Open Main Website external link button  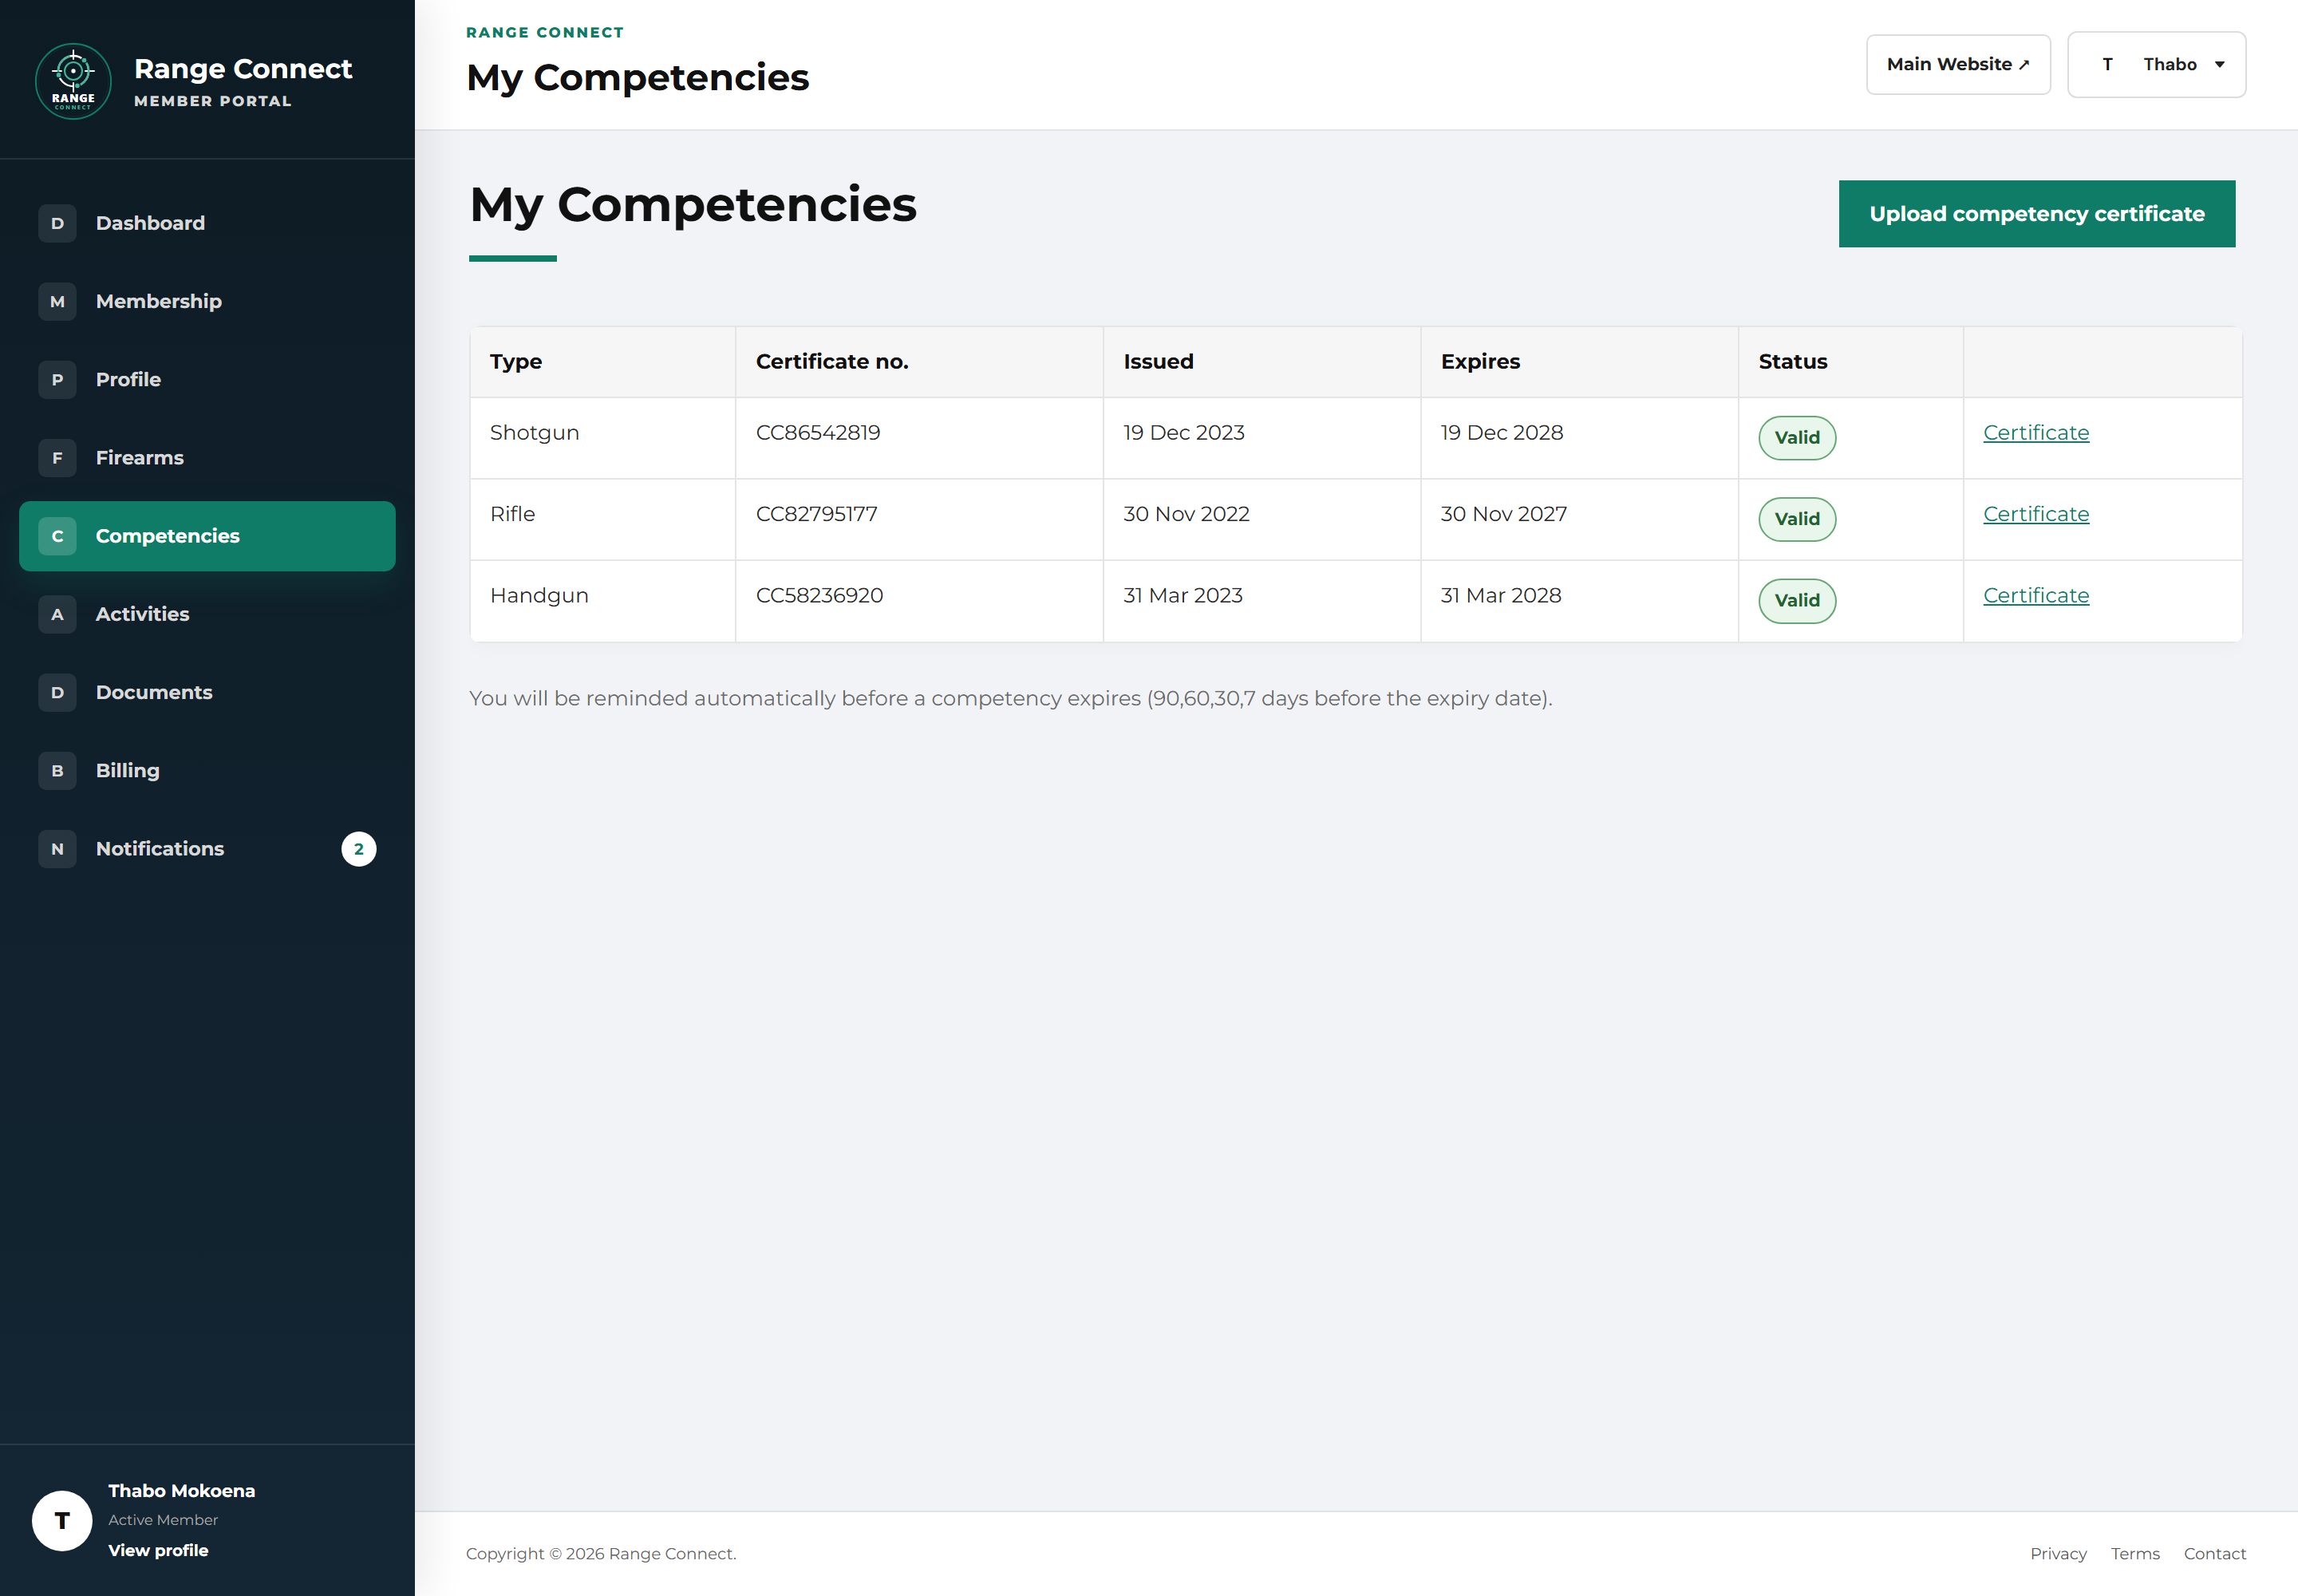point(1957,64)
